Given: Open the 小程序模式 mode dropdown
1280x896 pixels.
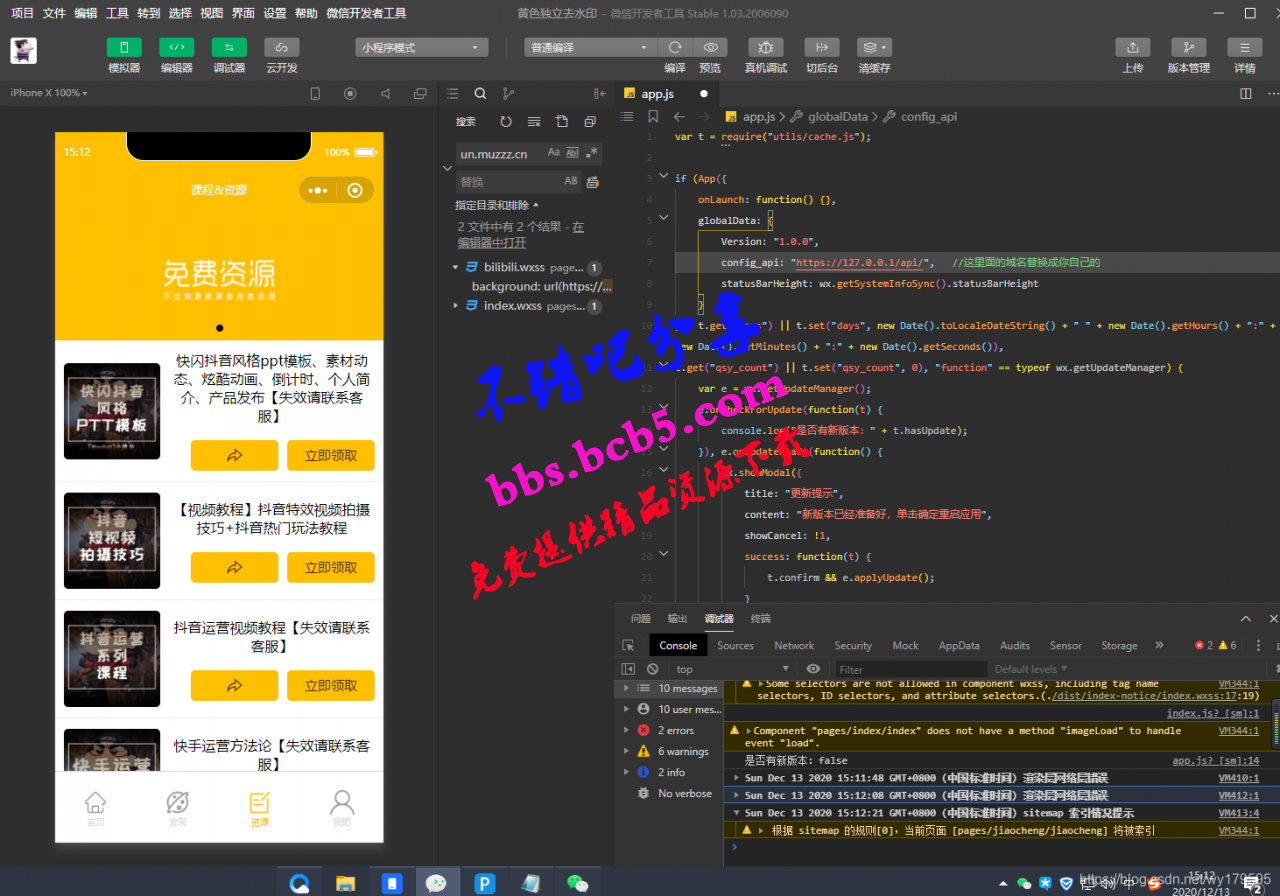Looking at the screenshot, I should click(x=422, y=47).
